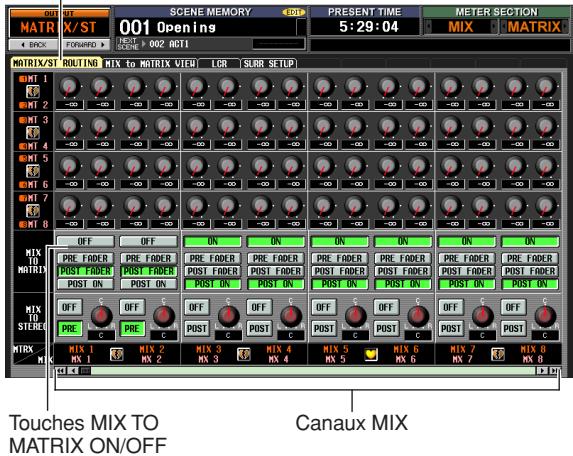Open the LCR tab
Image resolution: width=573 pixels, height=456 pixels.
[219, 64]
